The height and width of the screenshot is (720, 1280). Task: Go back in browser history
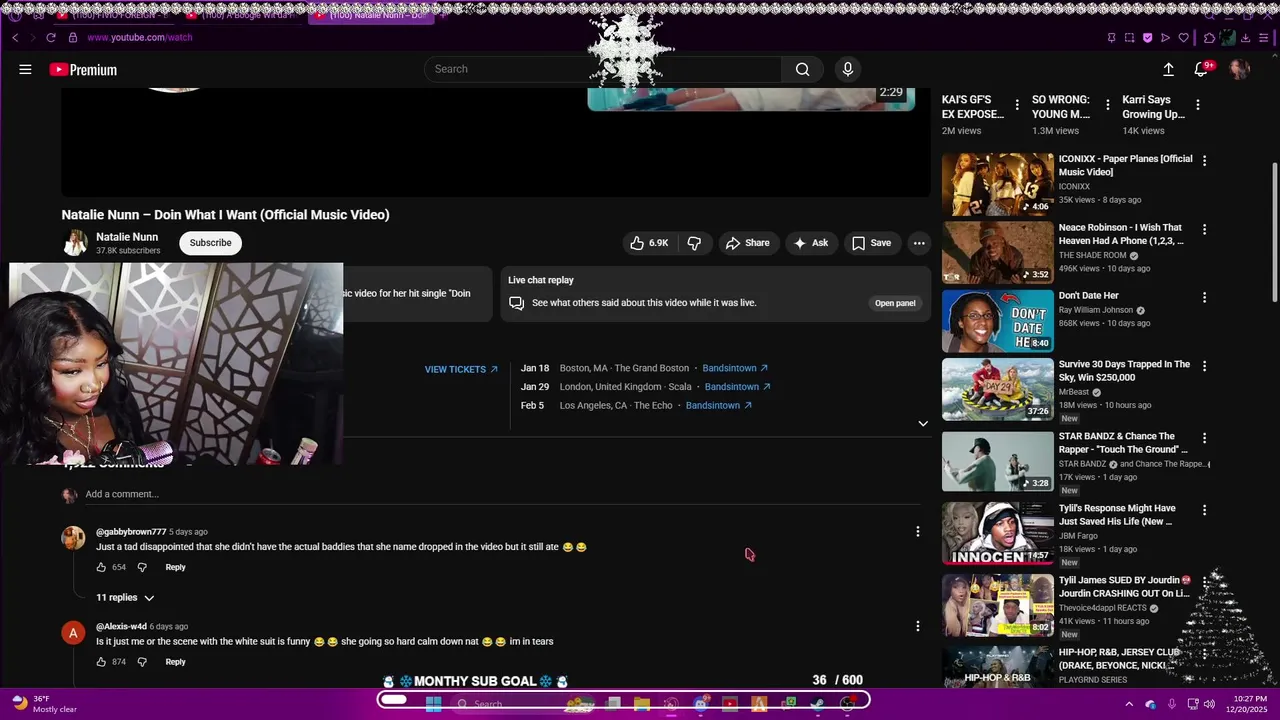[15, 38]
